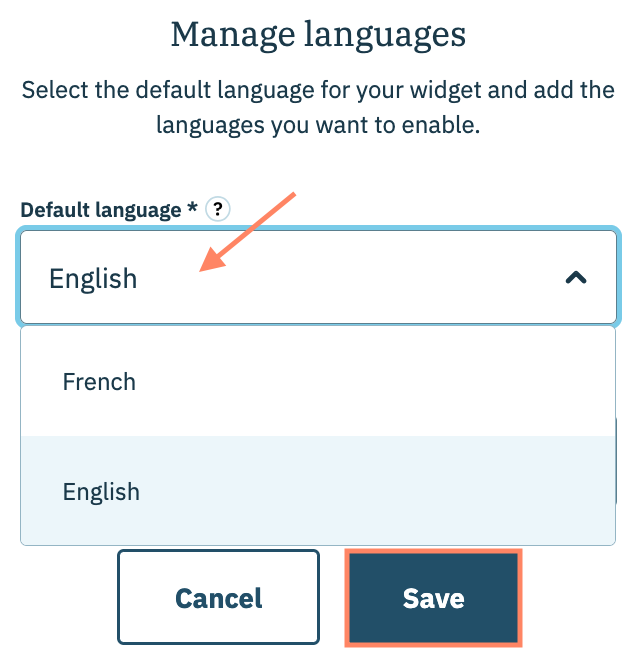
Task: Toggle the Default language dropdown arrow
Action: [x=576, y=278]
